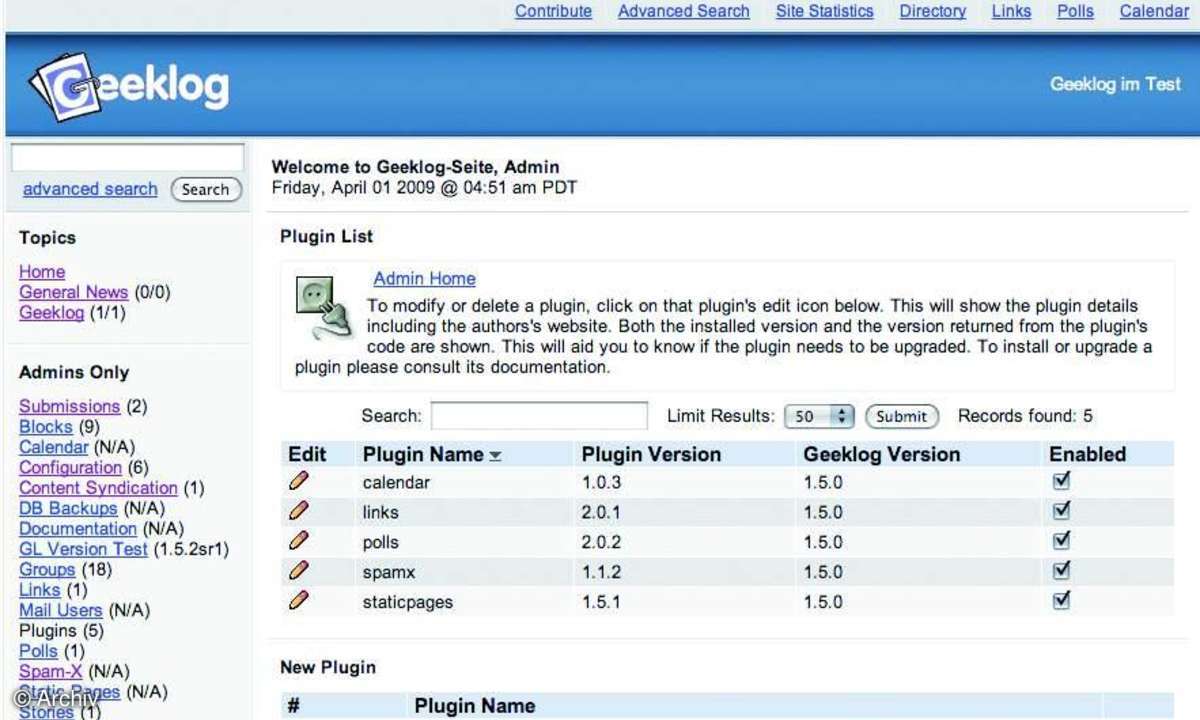
Task: Disable the staticpages plugin checkbox
Action: (1062, 601)
